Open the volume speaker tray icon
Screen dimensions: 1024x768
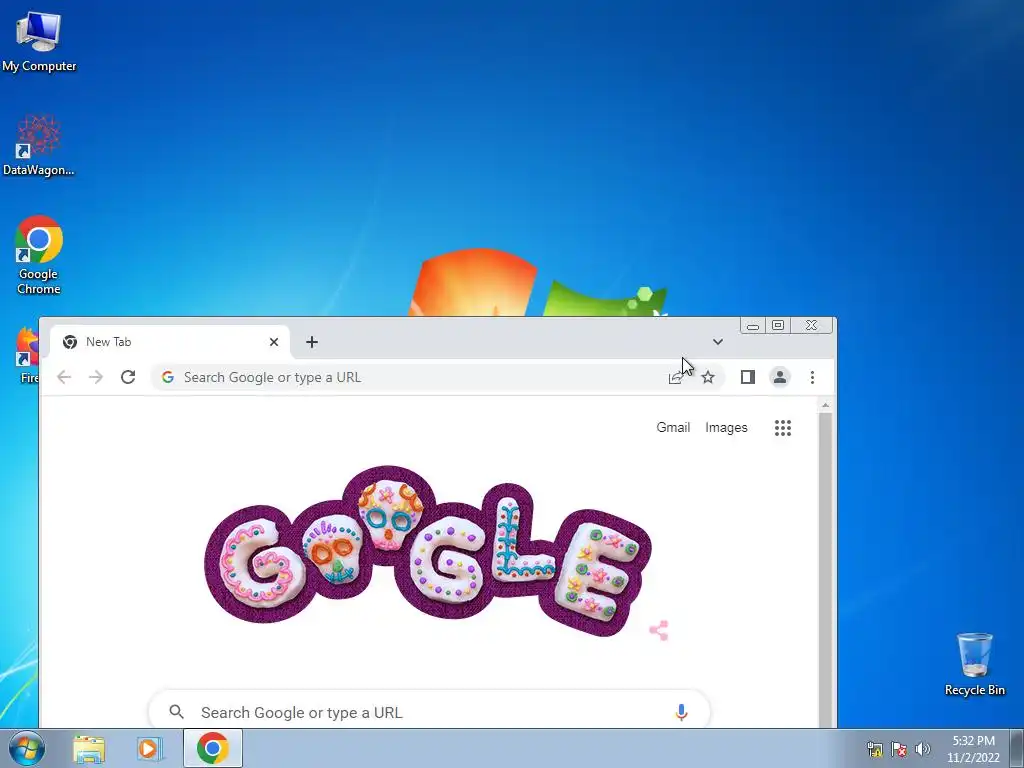point(923,749)
